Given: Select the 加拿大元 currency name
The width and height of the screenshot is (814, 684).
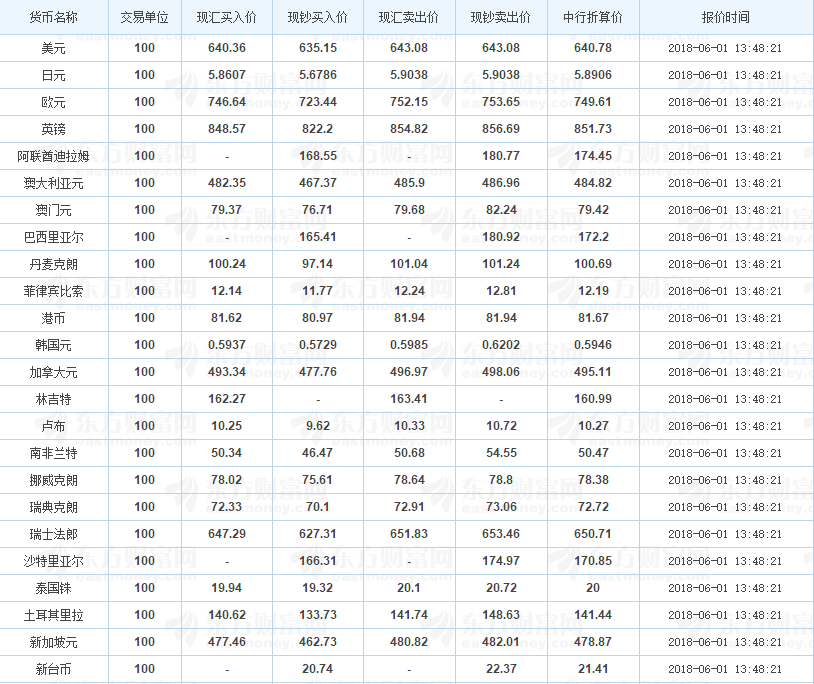Looking at the screenshot, I should point(53,372).
